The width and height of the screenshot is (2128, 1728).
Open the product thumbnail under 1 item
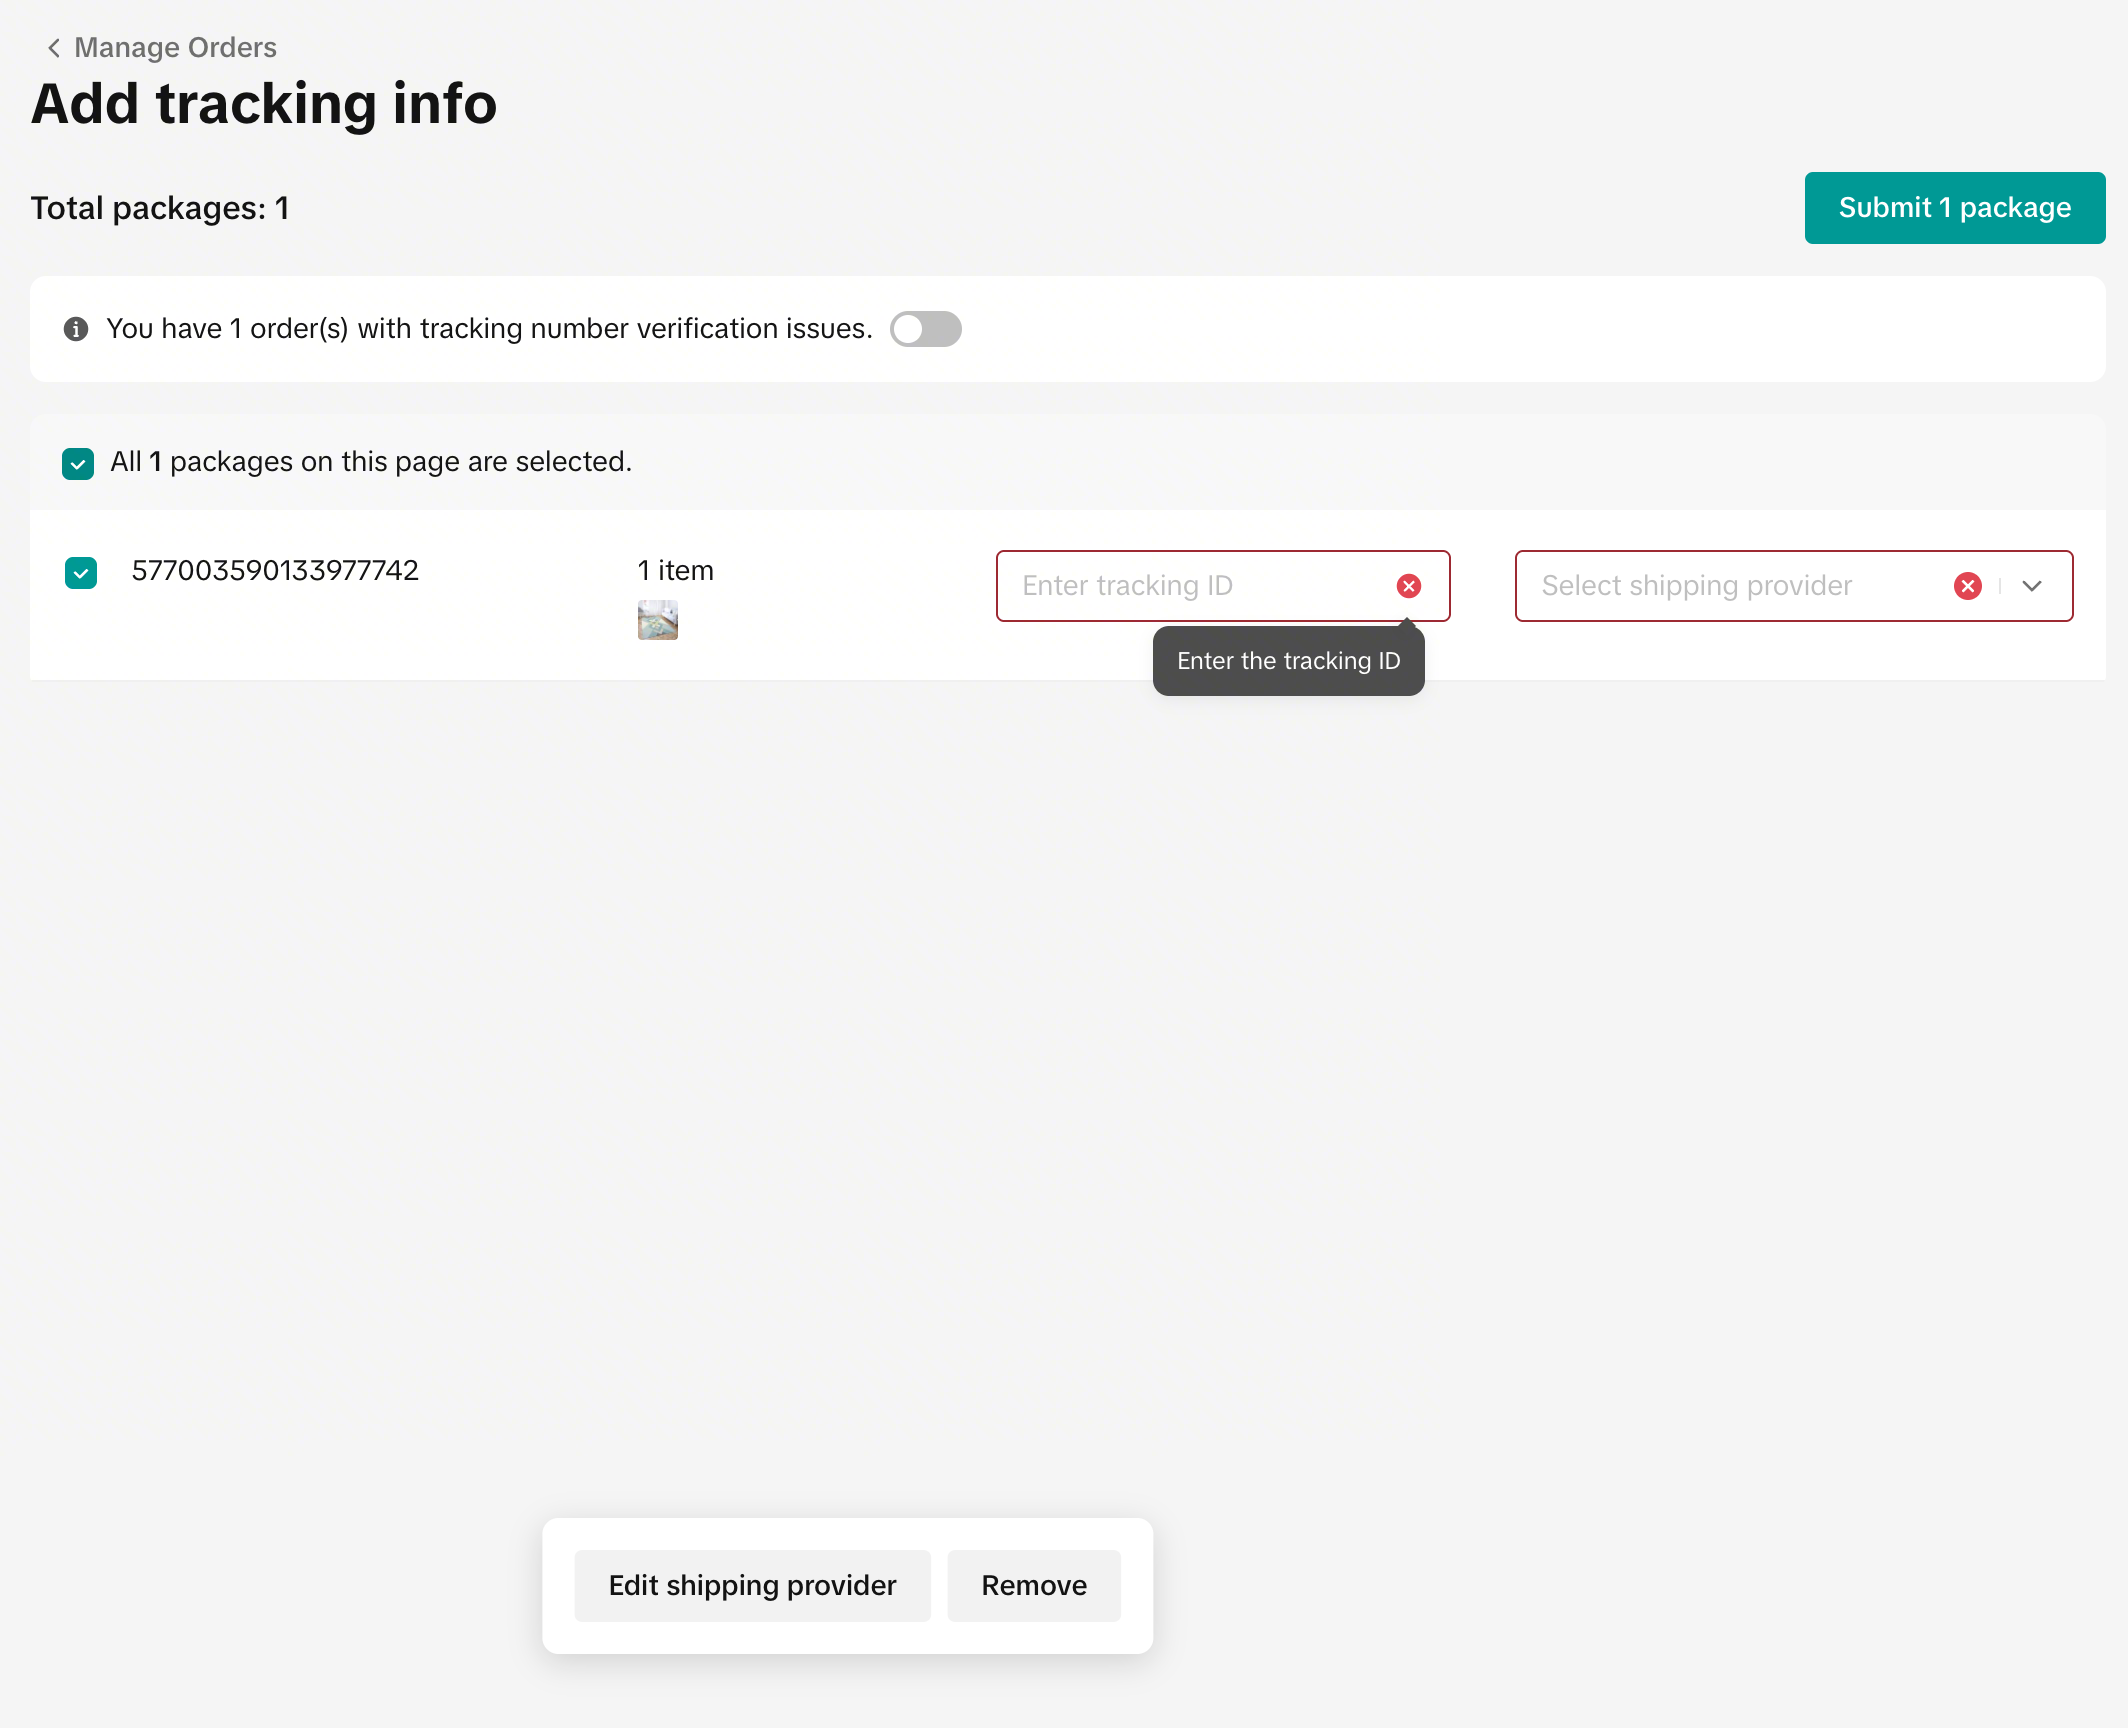658,620
